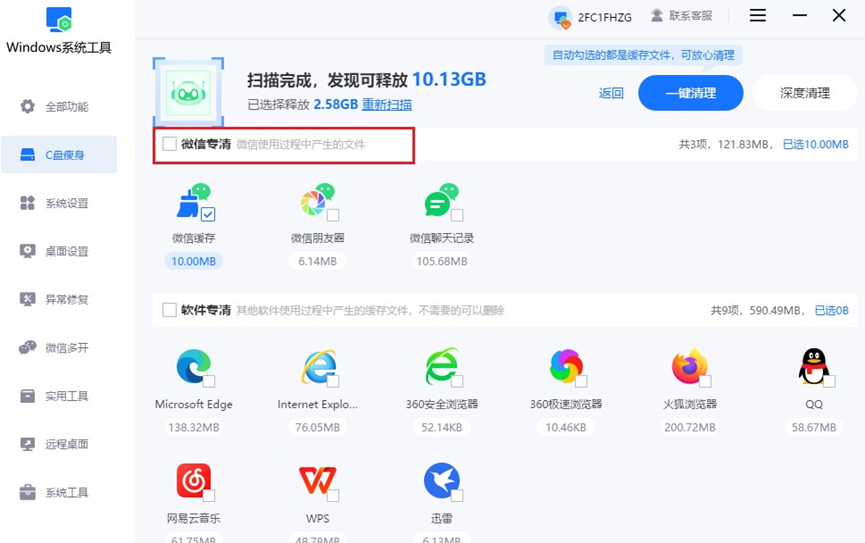Click the 返回 link
865x543 pixels.
[611, 93]
